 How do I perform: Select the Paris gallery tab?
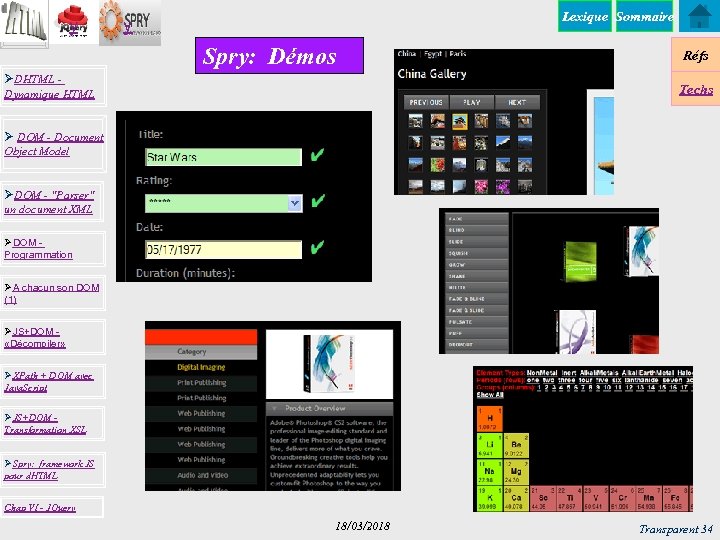pos(458,54)
